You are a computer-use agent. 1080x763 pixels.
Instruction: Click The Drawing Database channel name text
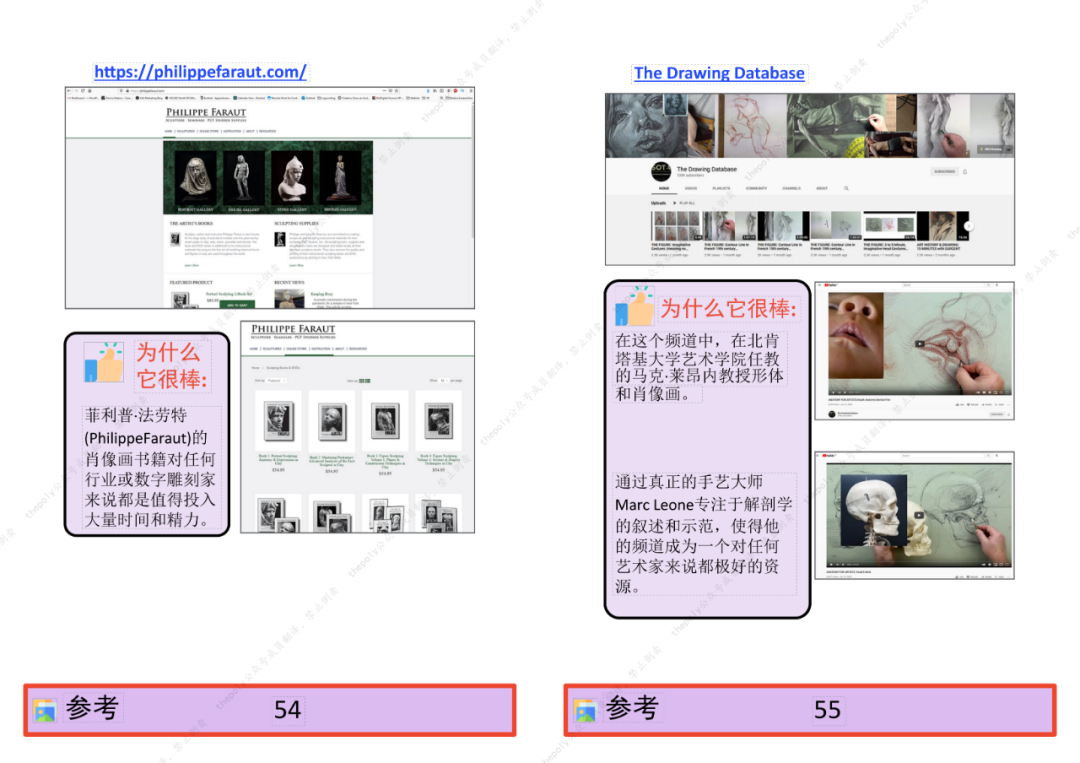[x=707, y=169]
